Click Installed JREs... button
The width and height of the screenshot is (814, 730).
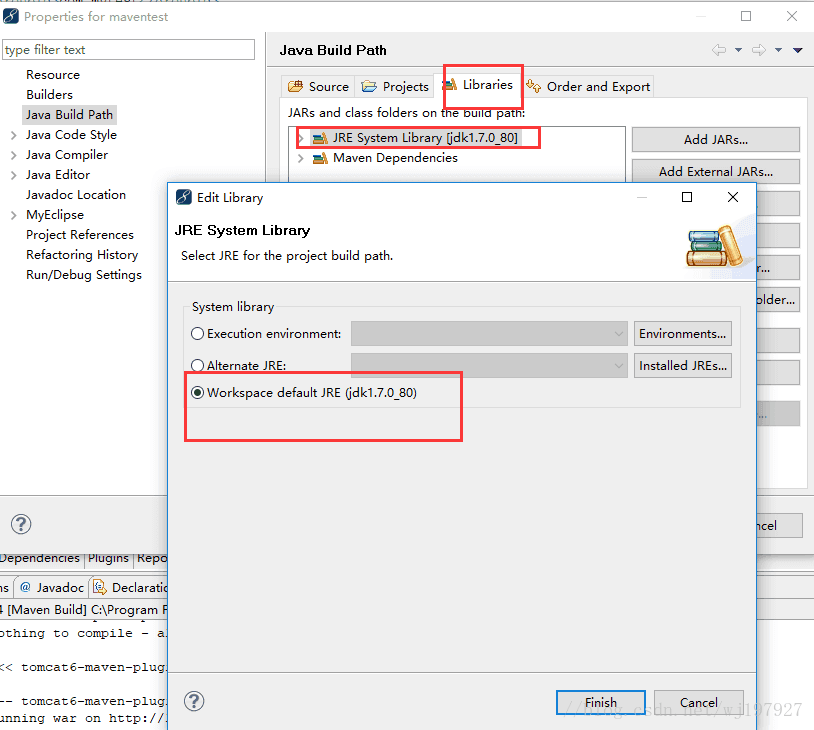click(683, 366)
